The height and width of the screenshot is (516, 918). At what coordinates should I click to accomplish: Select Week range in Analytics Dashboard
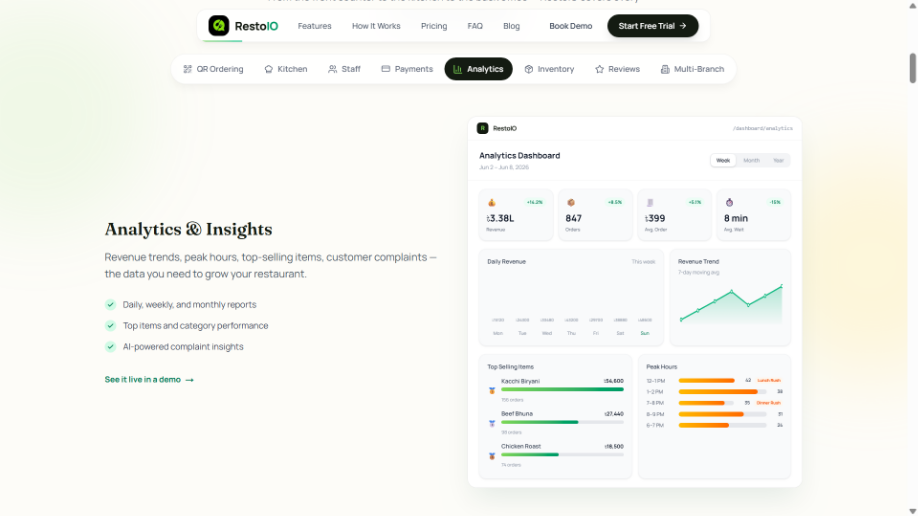tap(723, 160)
